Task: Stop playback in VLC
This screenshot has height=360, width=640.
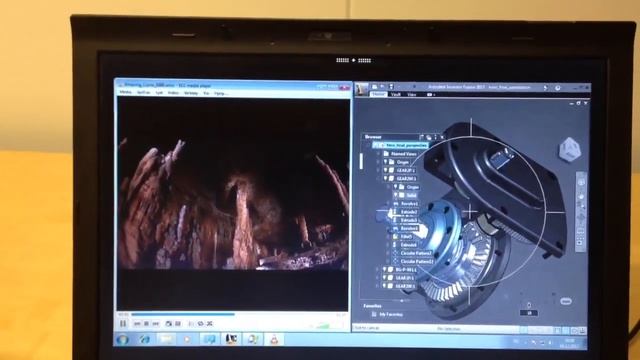Action: coord(147,324)
